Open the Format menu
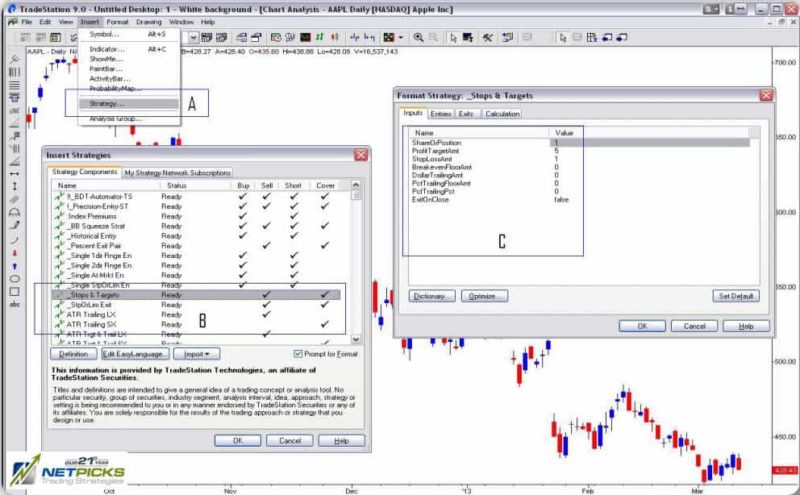This screenshot has width=800, height=495. (x=117, y=22)
